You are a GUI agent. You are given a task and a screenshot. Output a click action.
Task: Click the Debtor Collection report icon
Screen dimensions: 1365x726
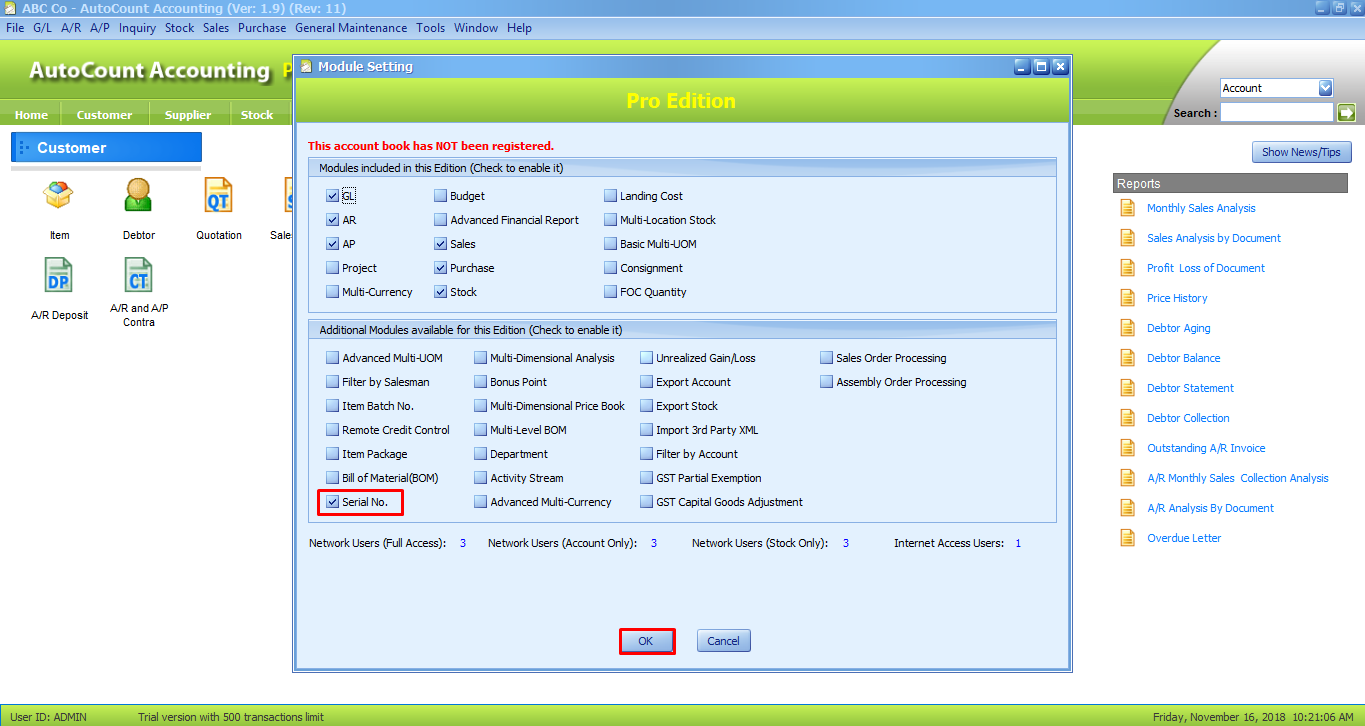(x=1128, y=418)
